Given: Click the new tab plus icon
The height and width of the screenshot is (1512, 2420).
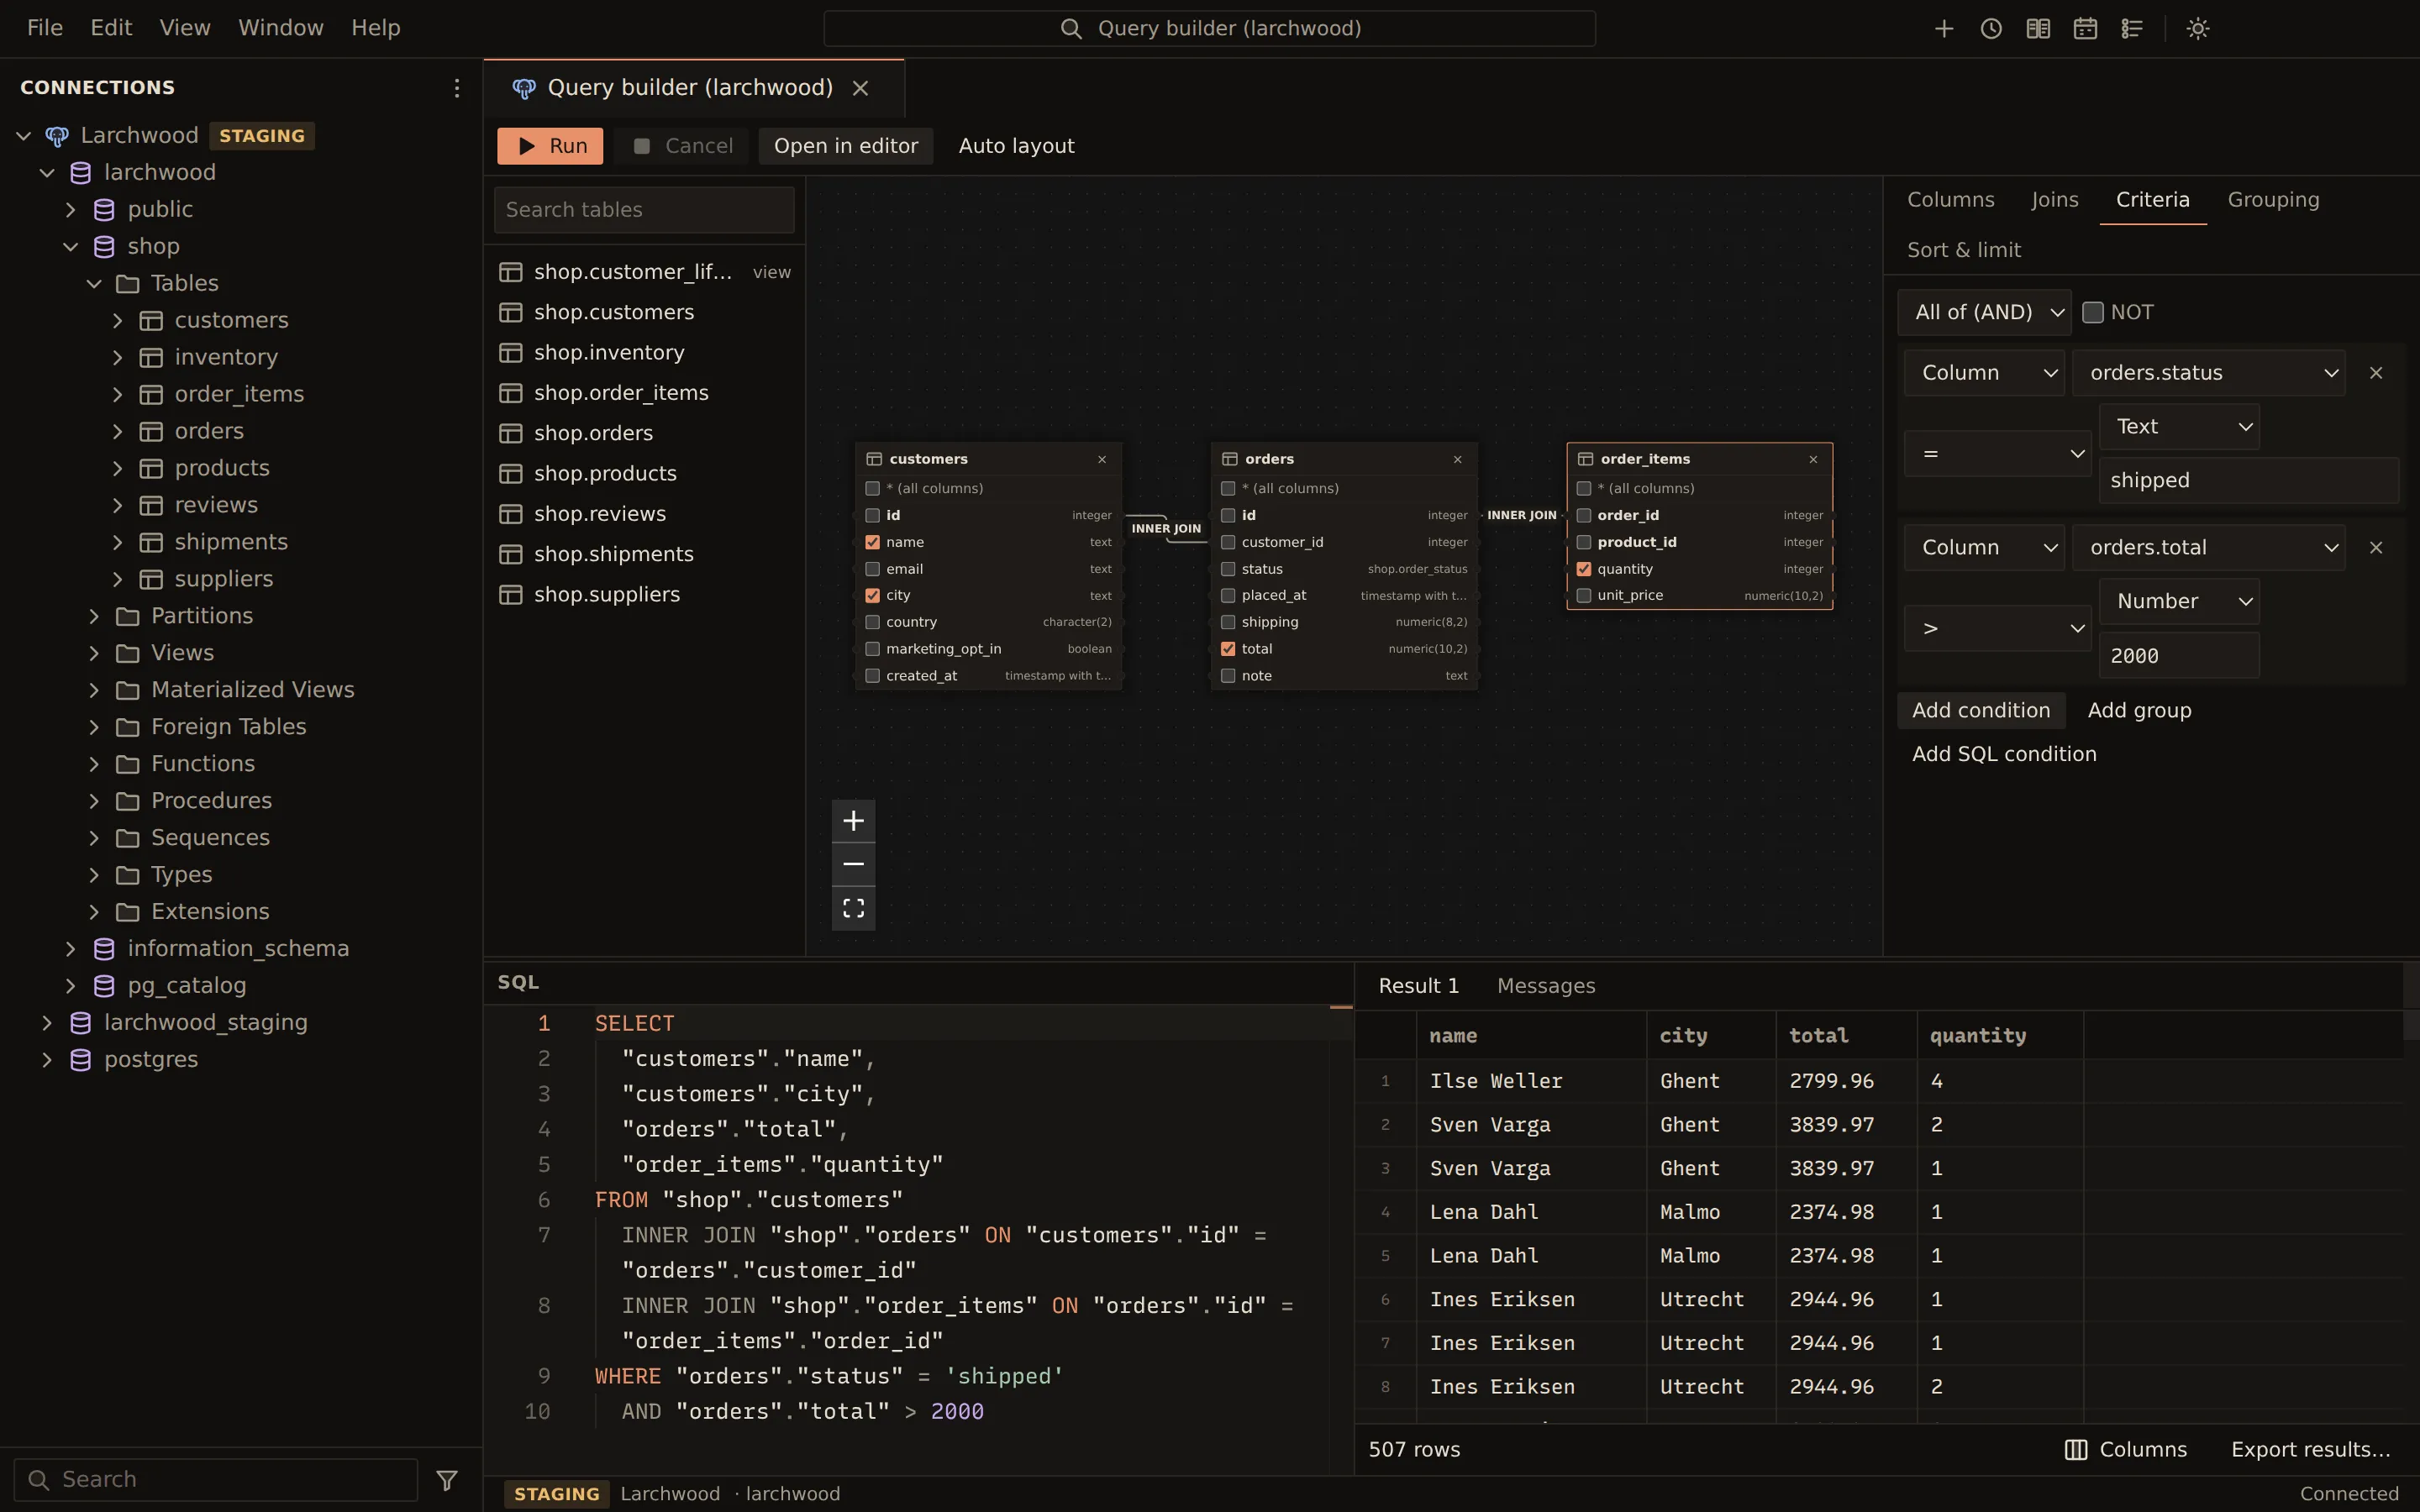Looking at the screenshot, I should click(x=1944, y=28).
